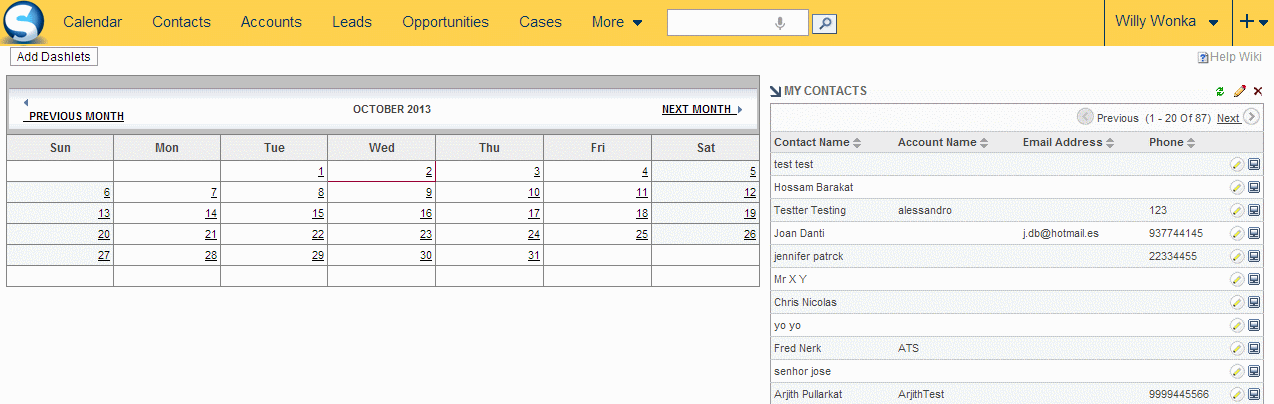The height and width of the screenshot is (404, 1274).
Task: Go to next contacts page arrow icon
Action: pyautogui.click(x=1254, y=118)
